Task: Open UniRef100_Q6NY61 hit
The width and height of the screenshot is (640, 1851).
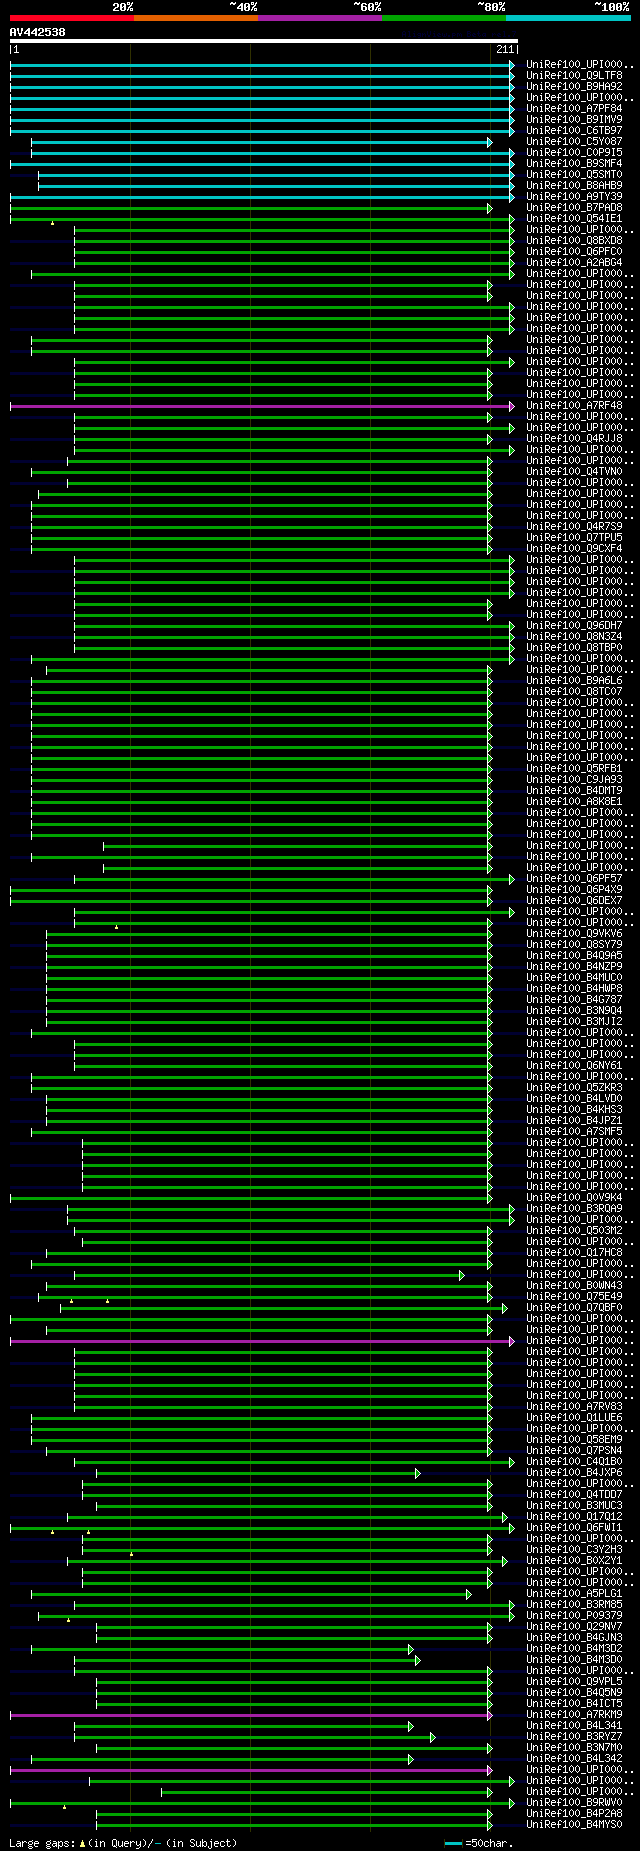Action: [574, 1066]
